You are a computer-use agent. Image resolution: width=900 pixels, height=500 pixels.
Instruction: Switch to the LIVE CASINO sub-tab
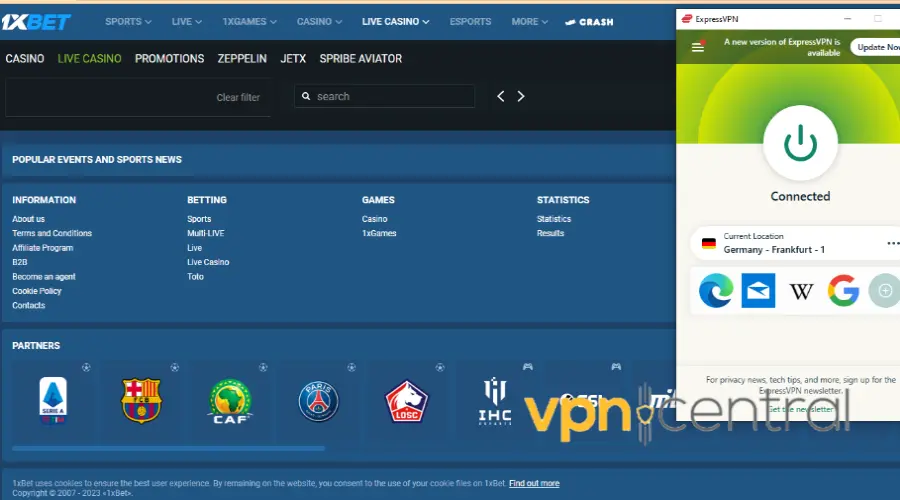[x=90, y=59]
